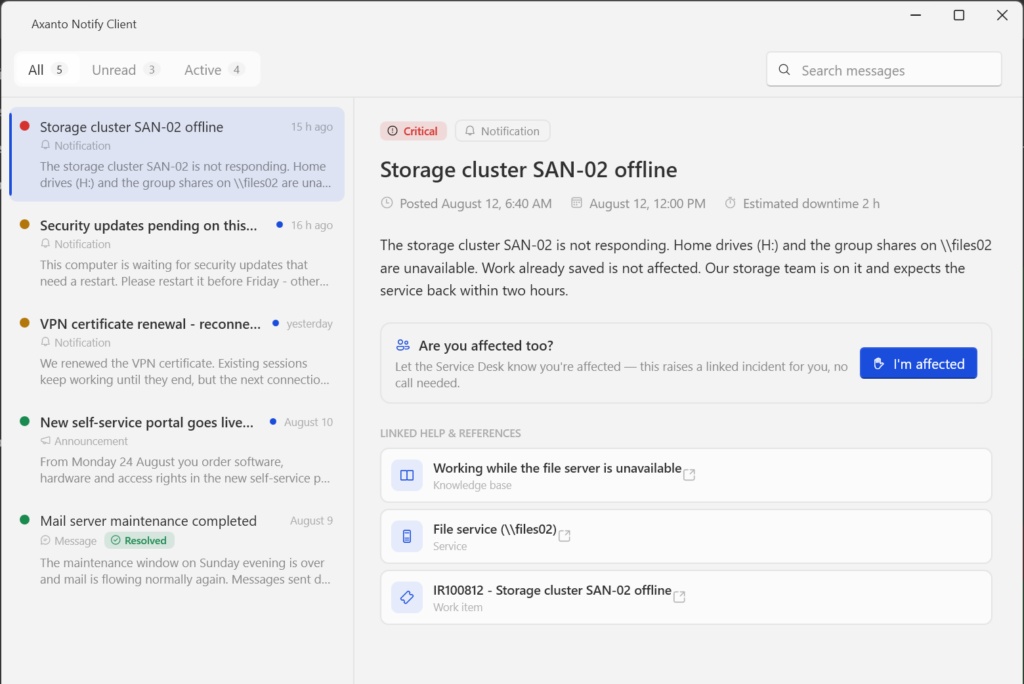Switch to the Unread tab
1024x684 pixels.
[x=125, y=70]
